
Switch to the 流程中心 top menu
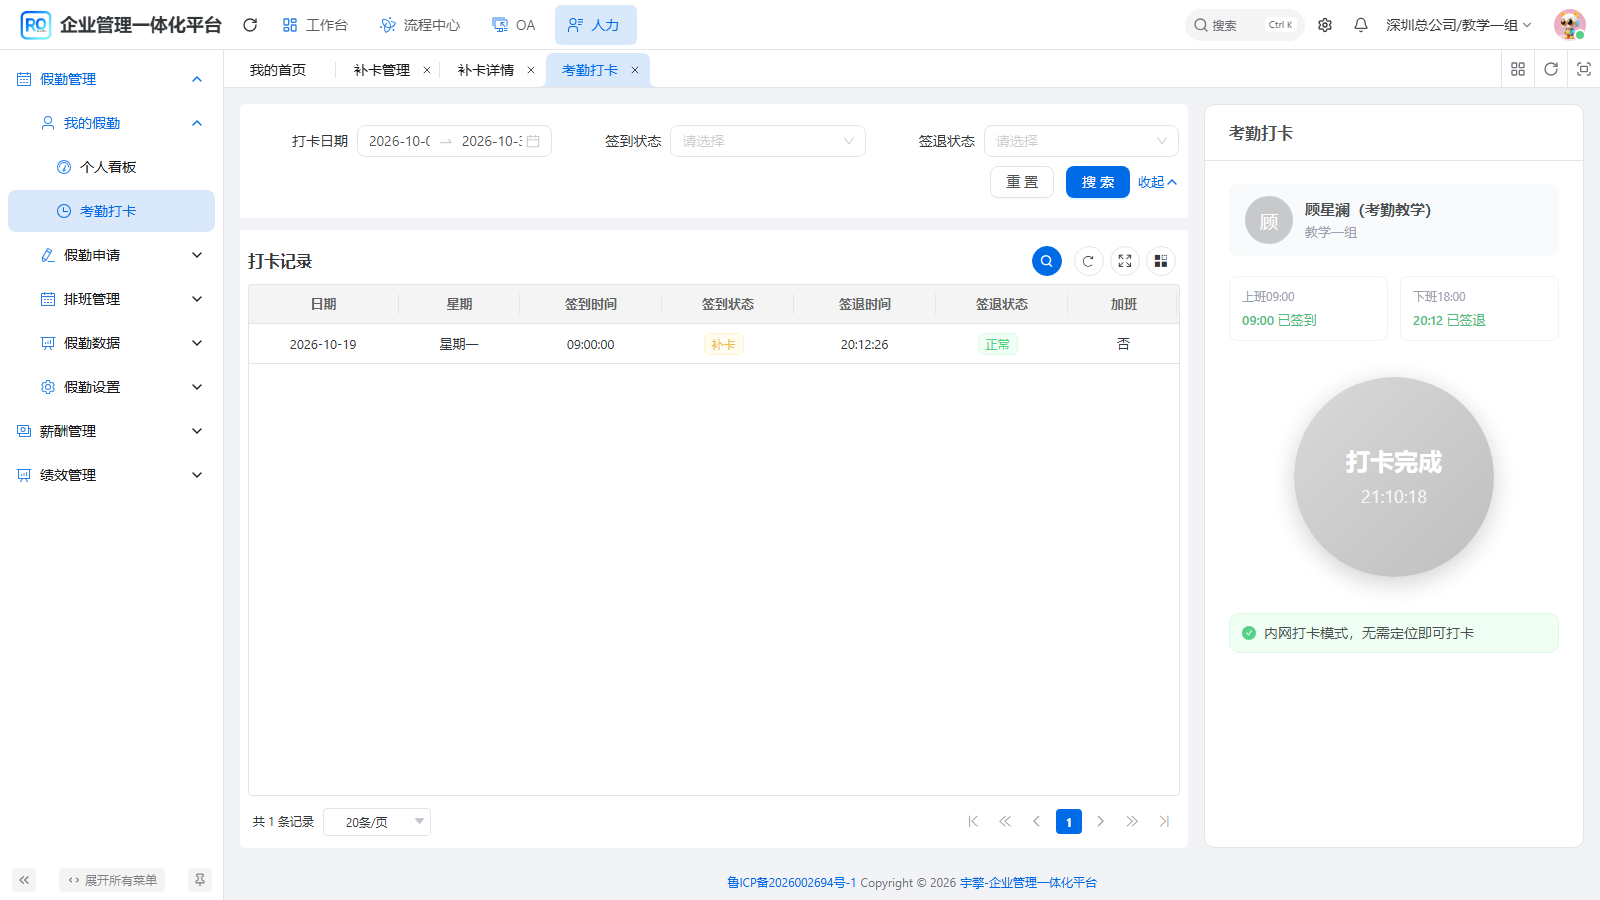coord(420,25)
